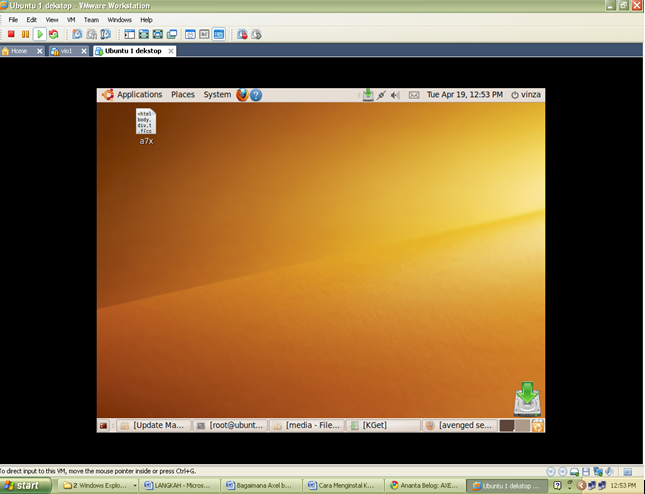
Task: Switch to Ananta Belog Chrome window
Action: click(425, 486)
